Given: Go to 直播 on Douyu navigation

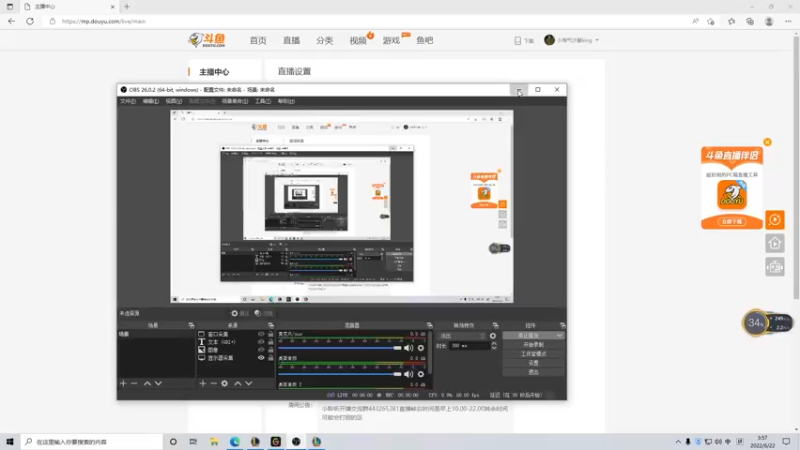Looking at the screenshot, I should click(x=291, y=40).
